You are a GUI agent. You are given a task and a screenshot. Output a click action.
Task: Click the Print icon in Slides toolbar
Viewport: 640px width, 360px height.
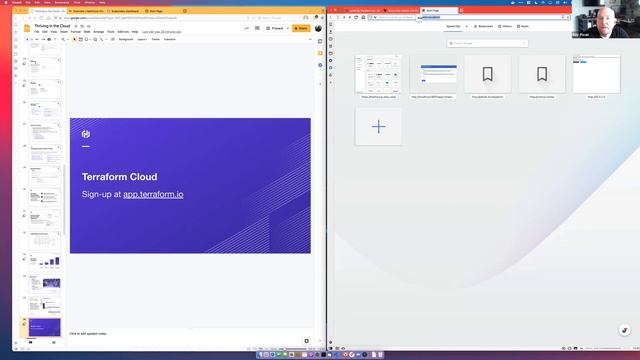(x=49, y=40)
